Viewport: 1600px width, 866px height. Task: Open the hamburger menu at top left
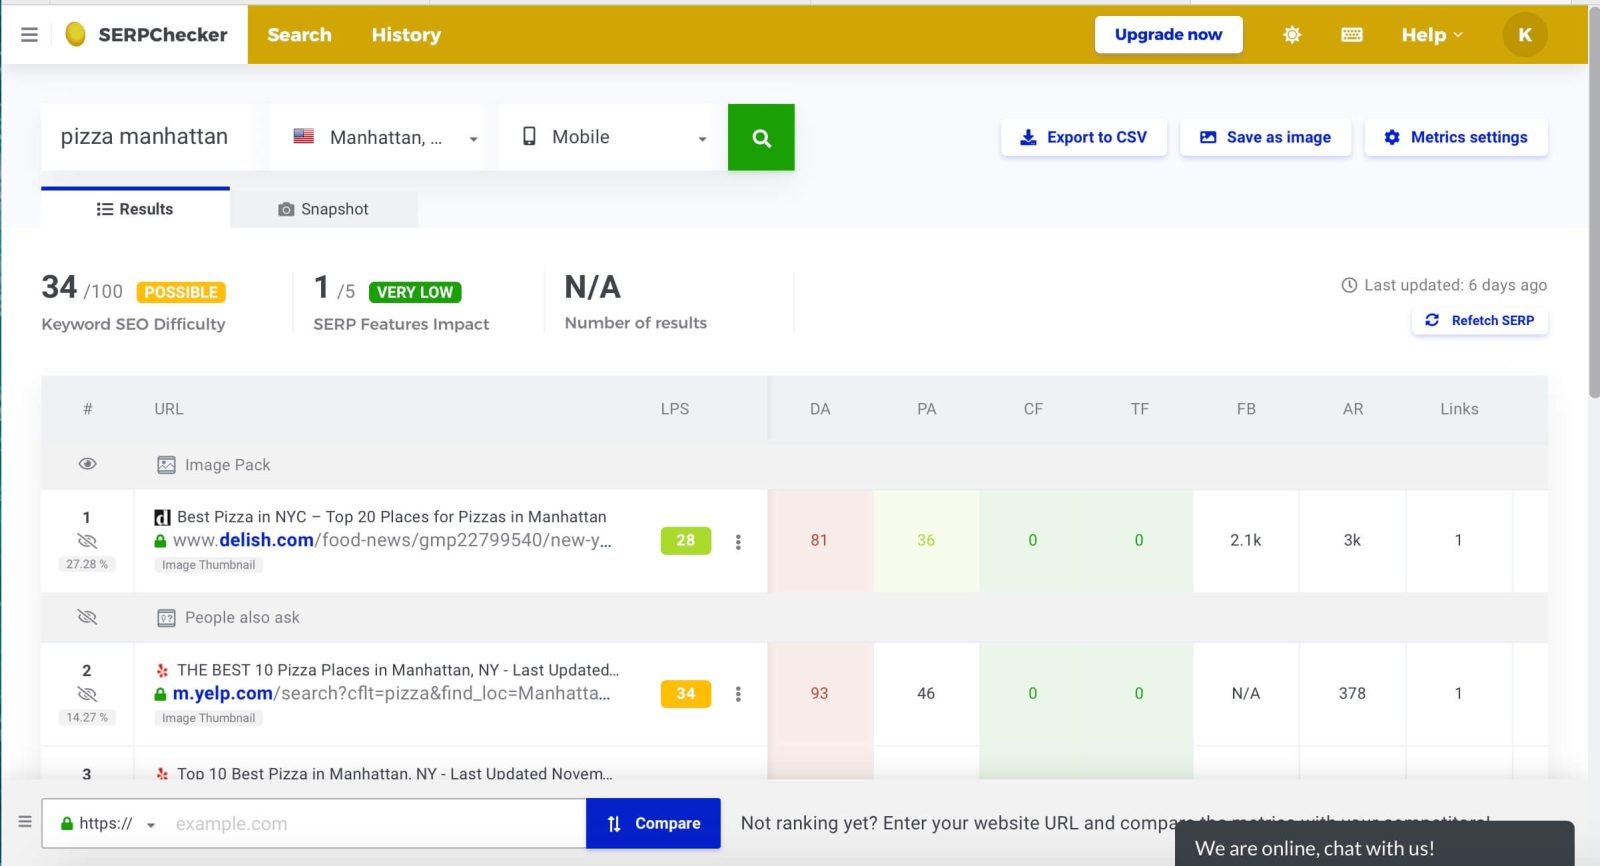tap(29, 35)
